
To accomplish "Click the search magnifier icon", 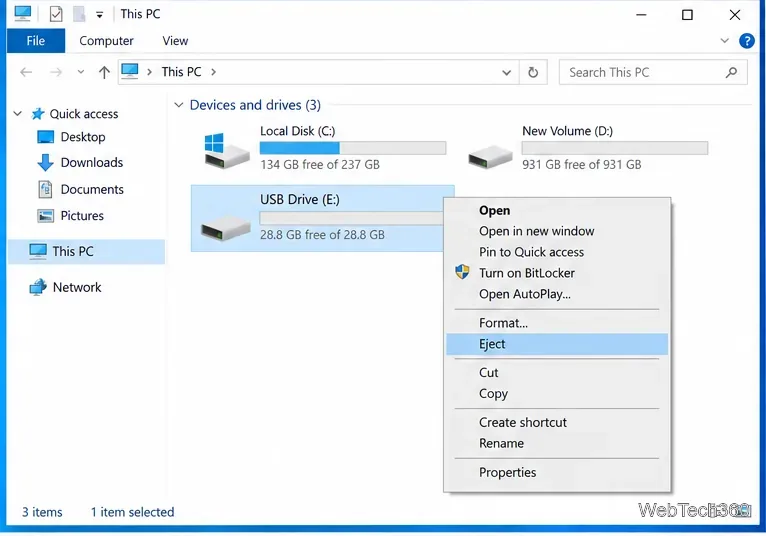I will click(731, 72).
